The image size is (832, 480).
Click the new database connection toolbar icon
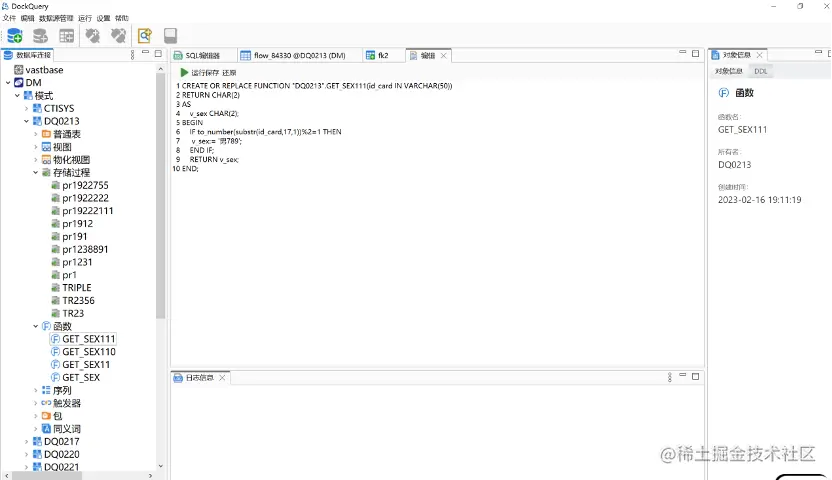(14, 36)
